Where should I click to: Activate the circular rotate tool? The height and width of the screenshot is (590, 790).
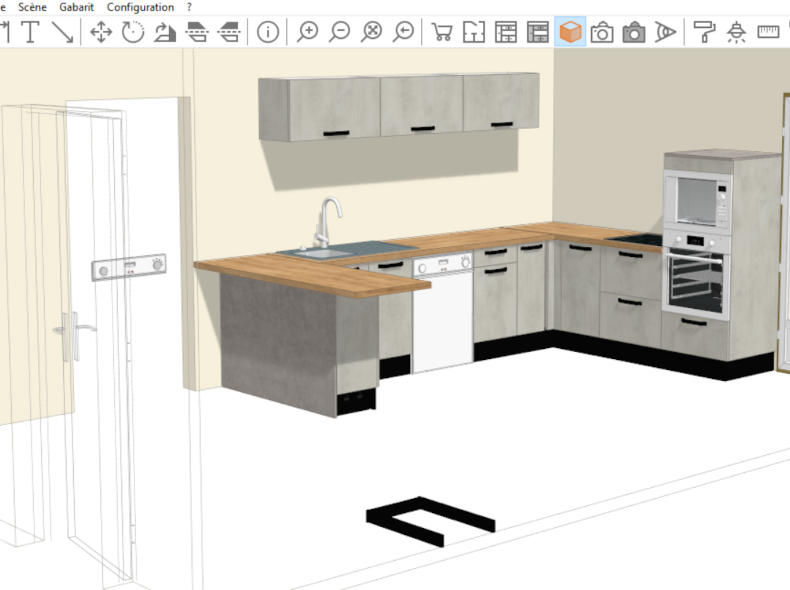133,32
